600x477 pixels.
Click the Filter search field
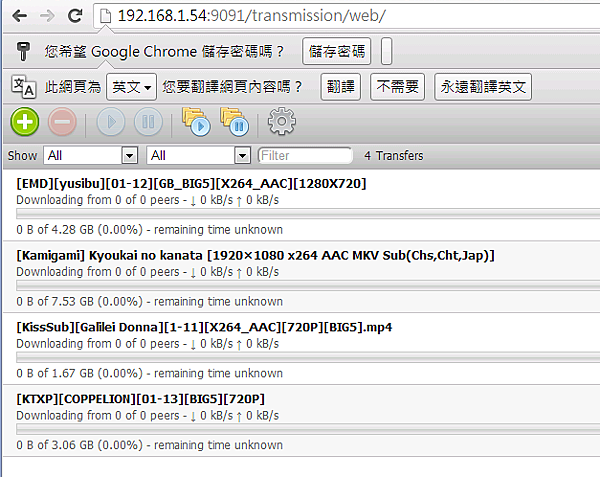click(x=305, y=156)
